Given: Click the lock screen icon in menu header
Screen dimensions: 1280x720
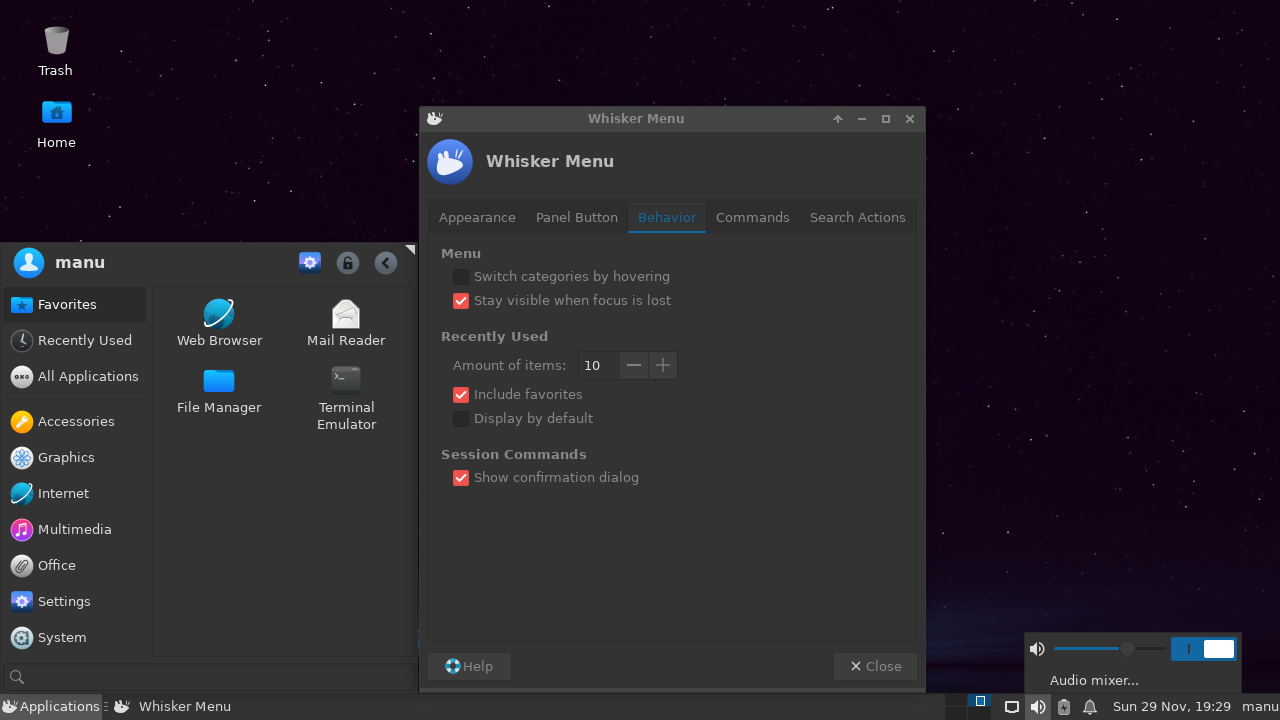Looking at the screenshot, I should 347,263.
